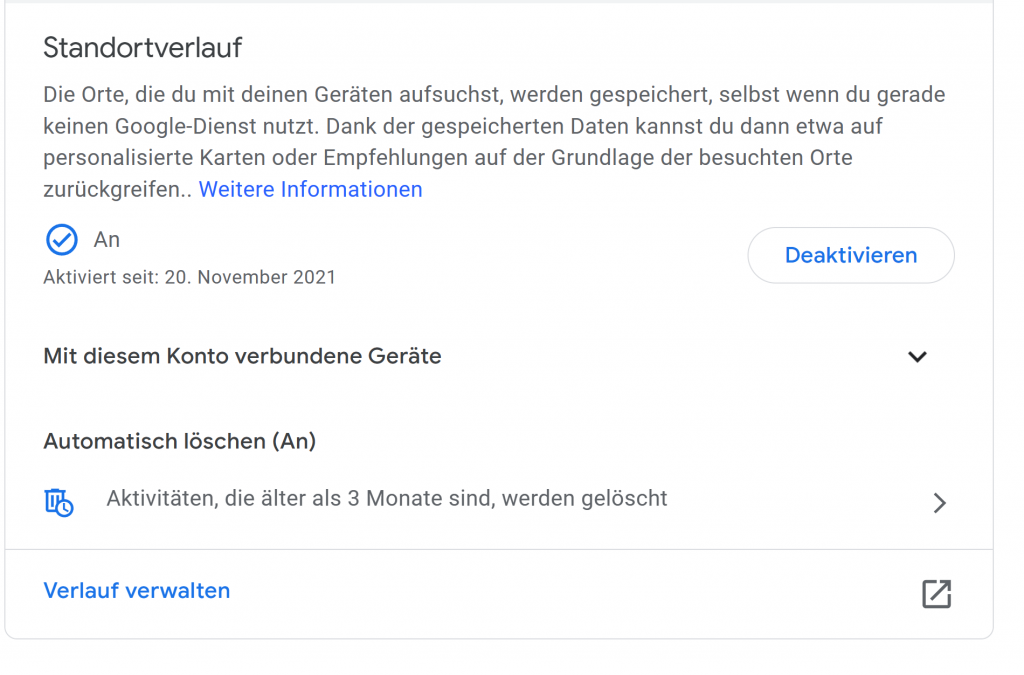This screenshot has width=1024, height=675.
Task: Click the Aktiviert seit label text
Action: tap(101, 277)
